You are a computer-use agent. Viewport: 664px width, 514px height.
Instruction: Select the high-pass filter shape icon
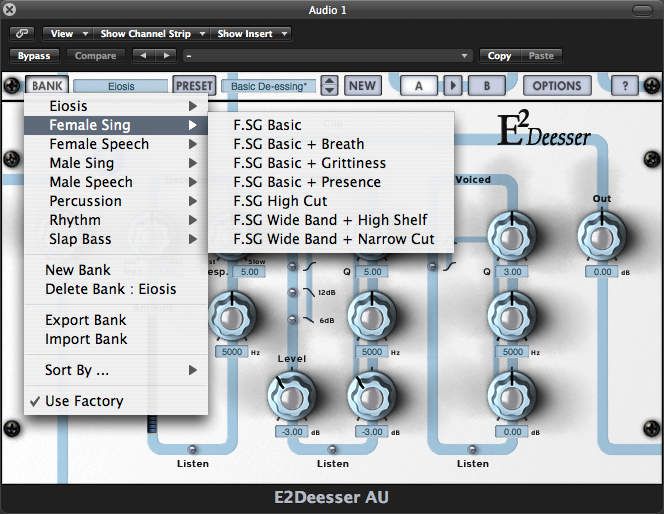point(310,266)
